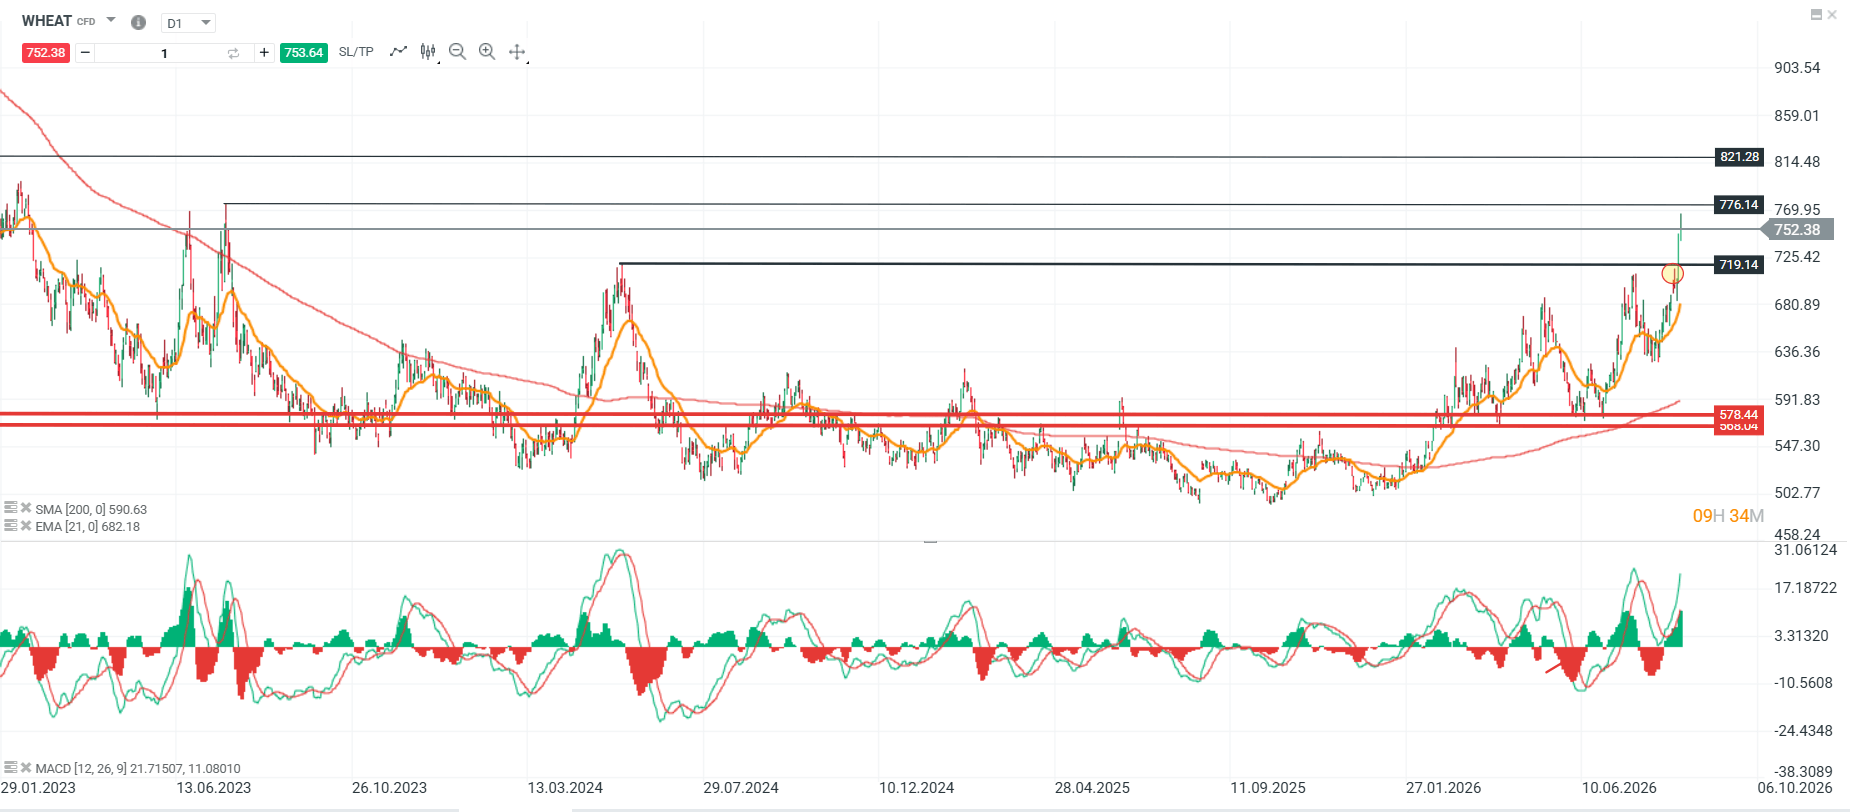Expand the WHEAT CFD instrument dropdown arrow
1850x812 pixels.
coord(111,20)
